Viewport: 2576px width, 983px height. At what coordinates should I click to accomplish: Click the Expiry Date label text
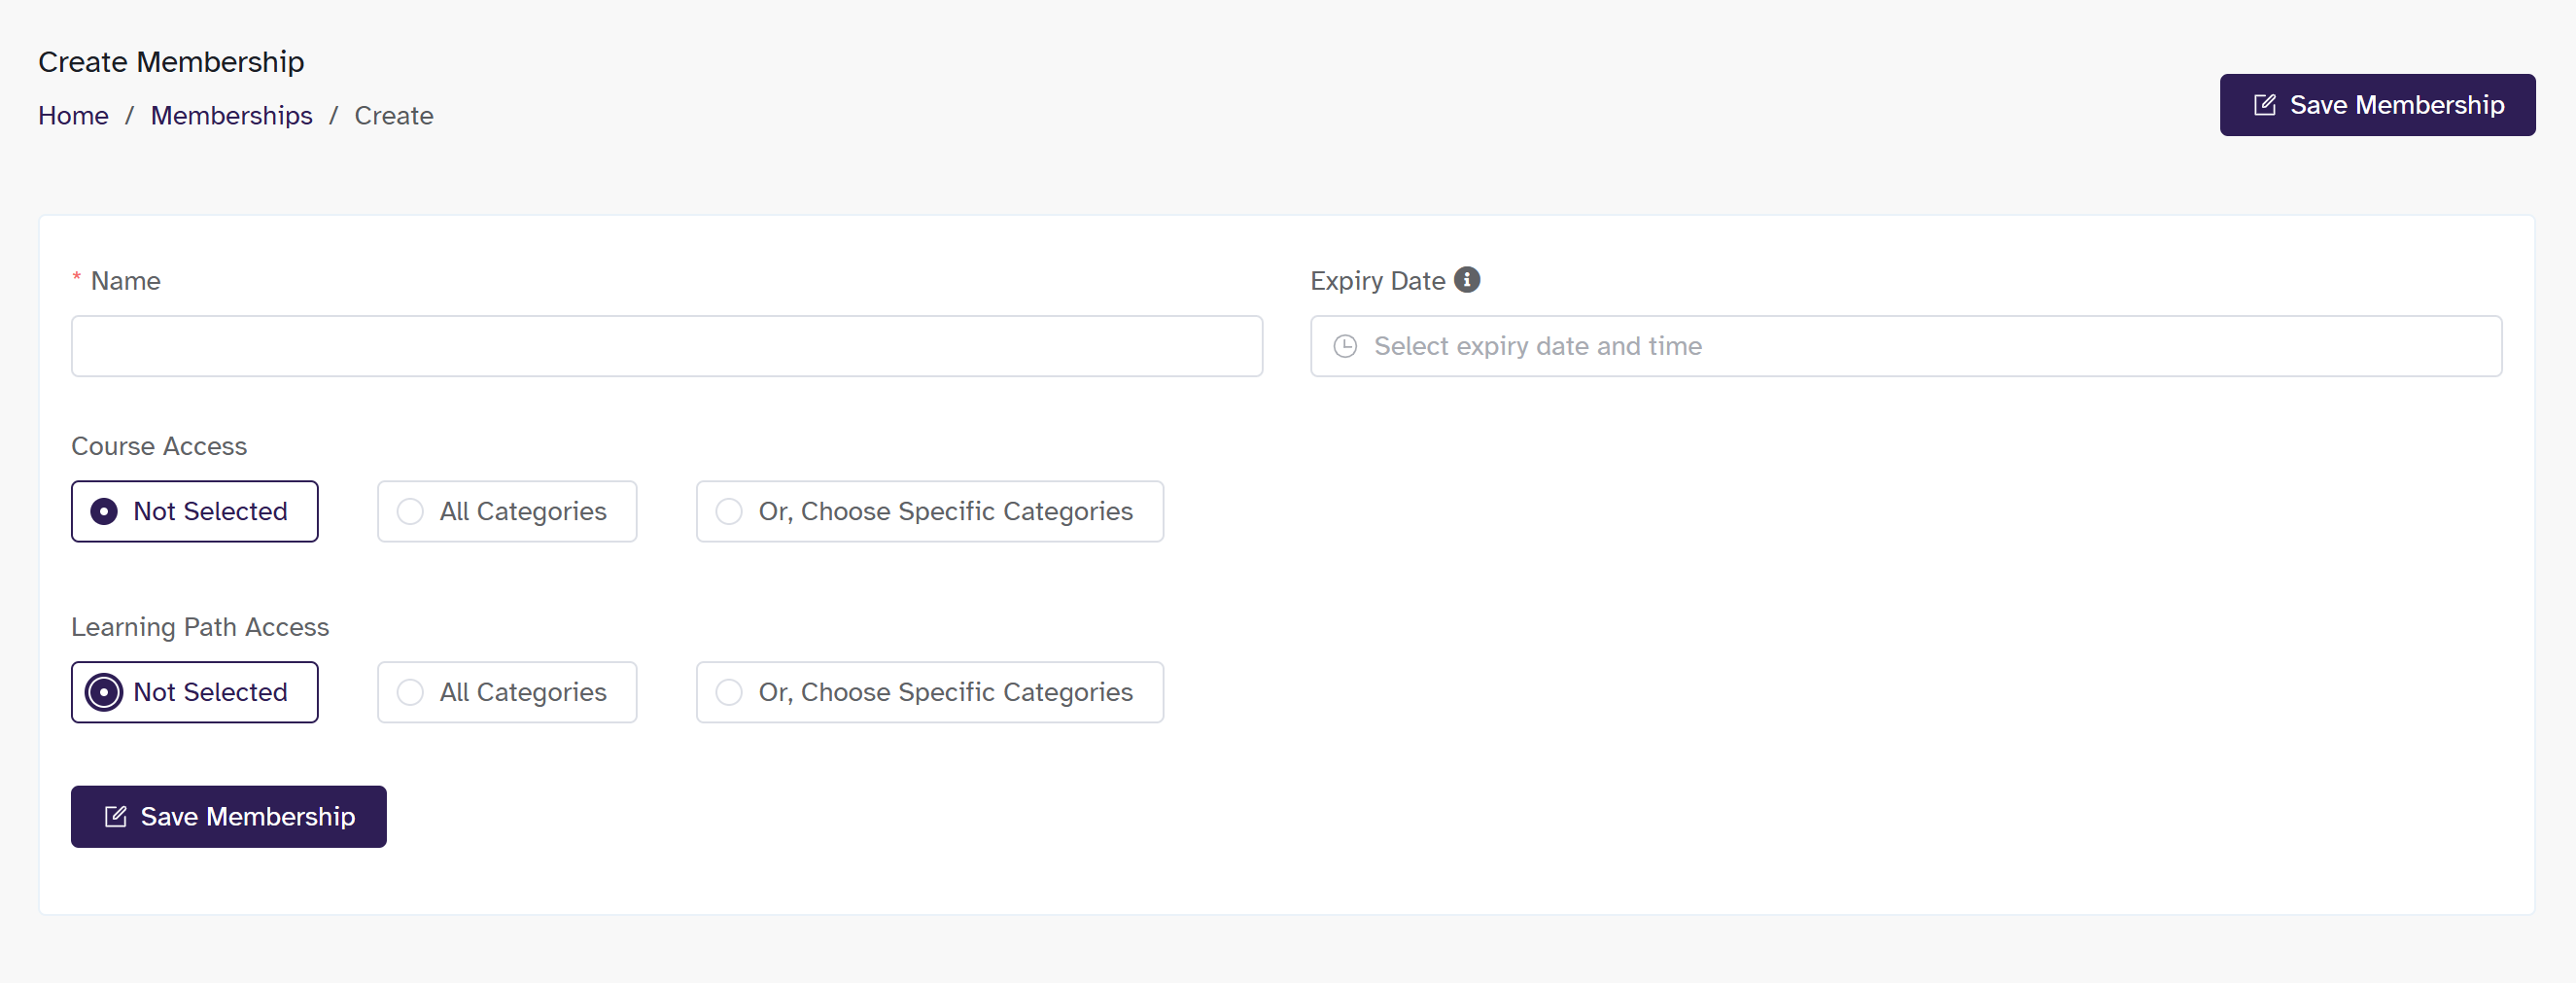pos(1377,281)
